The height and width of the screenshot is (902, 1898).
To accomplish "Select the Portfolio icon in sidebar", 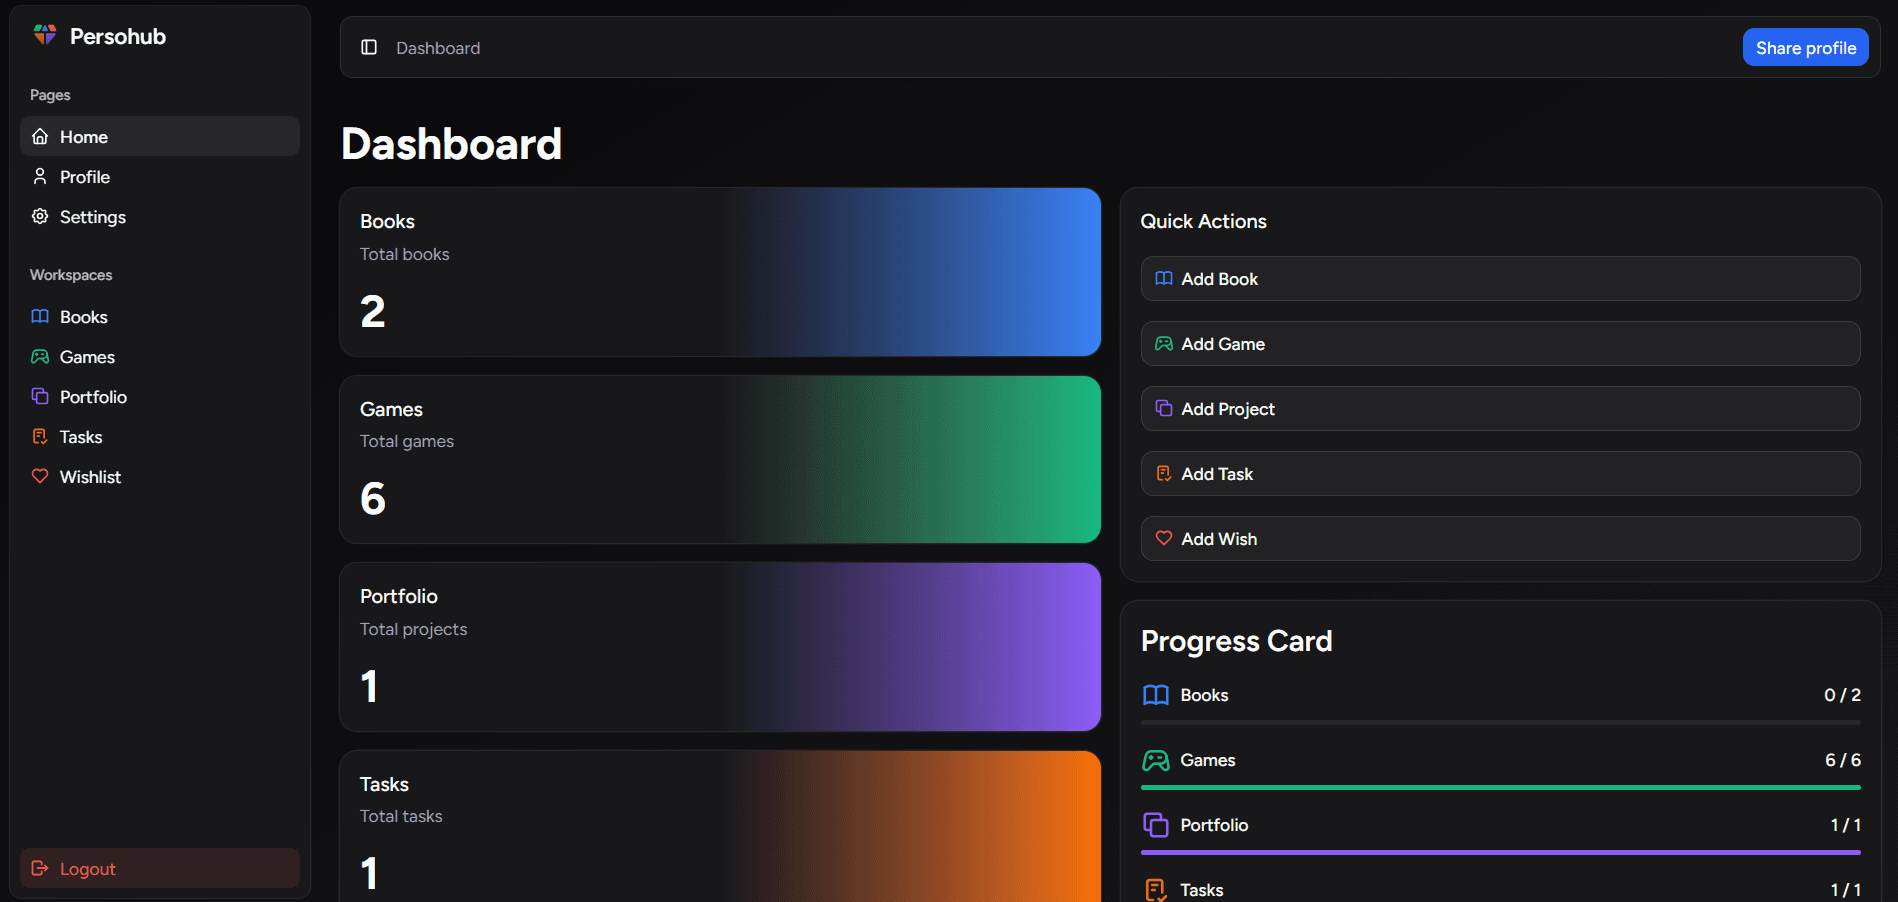I will (40, 397).
